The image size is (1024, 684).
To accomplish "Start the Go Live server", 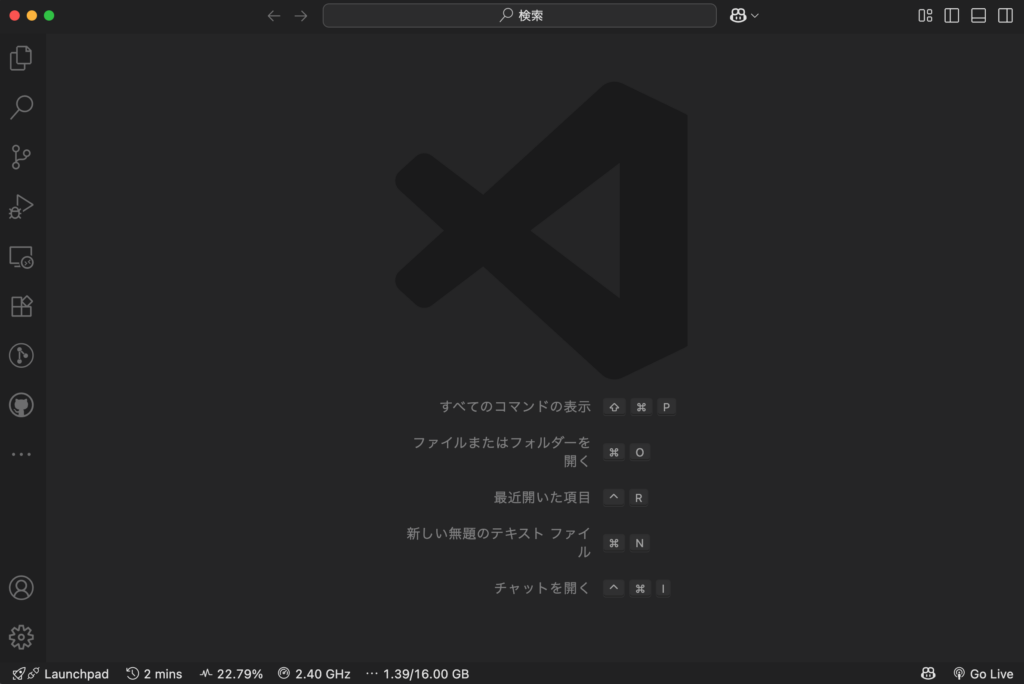I will click(x=984, y=674).
